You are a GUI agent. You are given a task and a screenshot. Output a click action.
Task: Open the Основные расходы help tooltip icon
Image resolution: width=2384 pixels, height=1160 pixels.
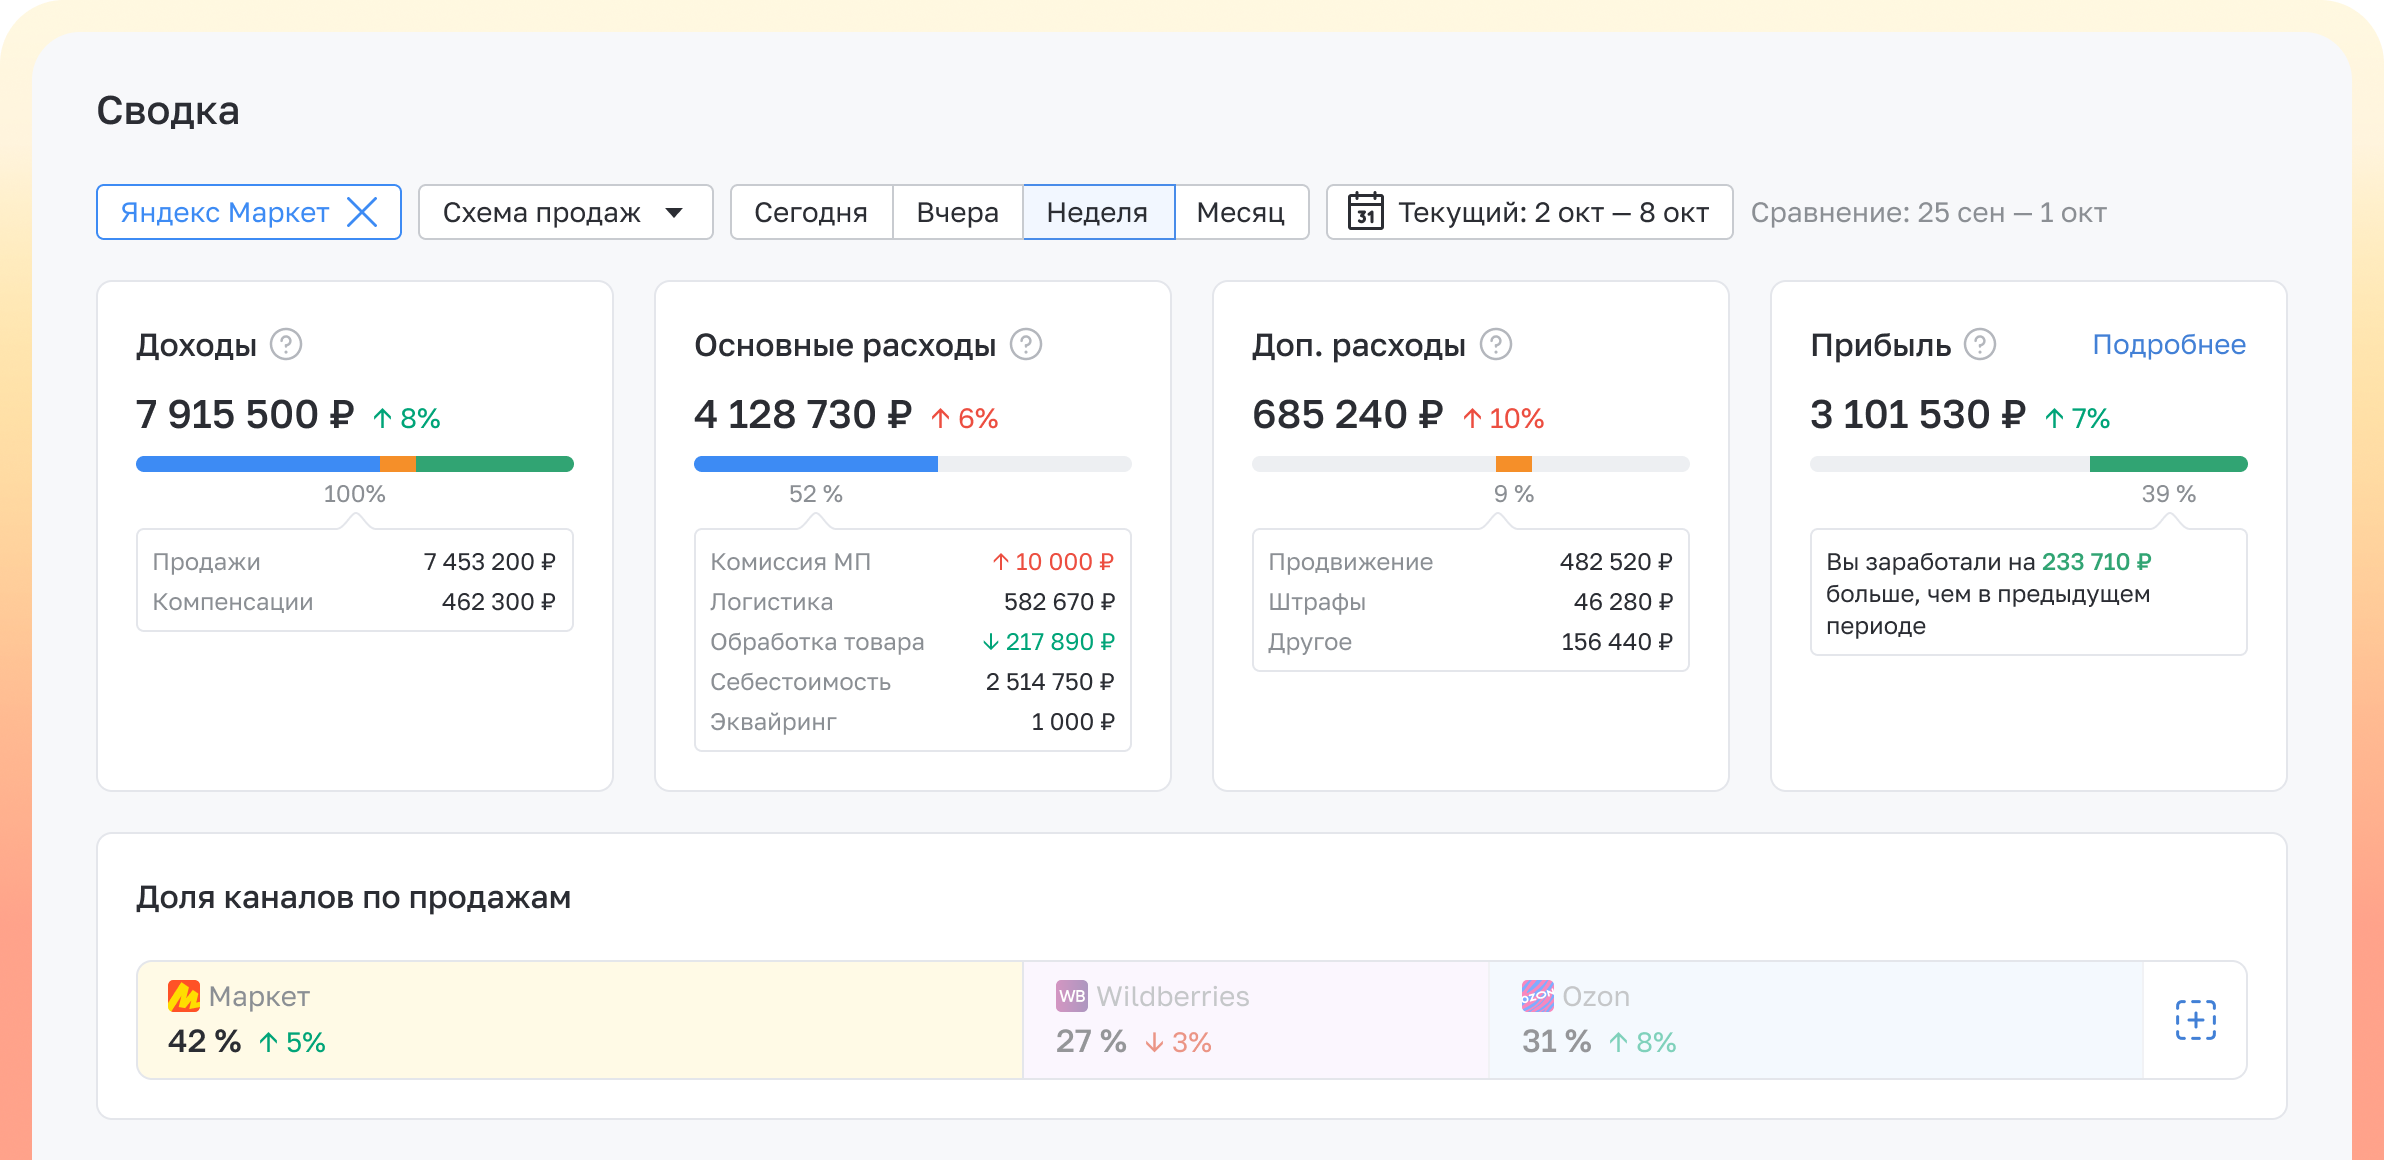click(1025, 345)
